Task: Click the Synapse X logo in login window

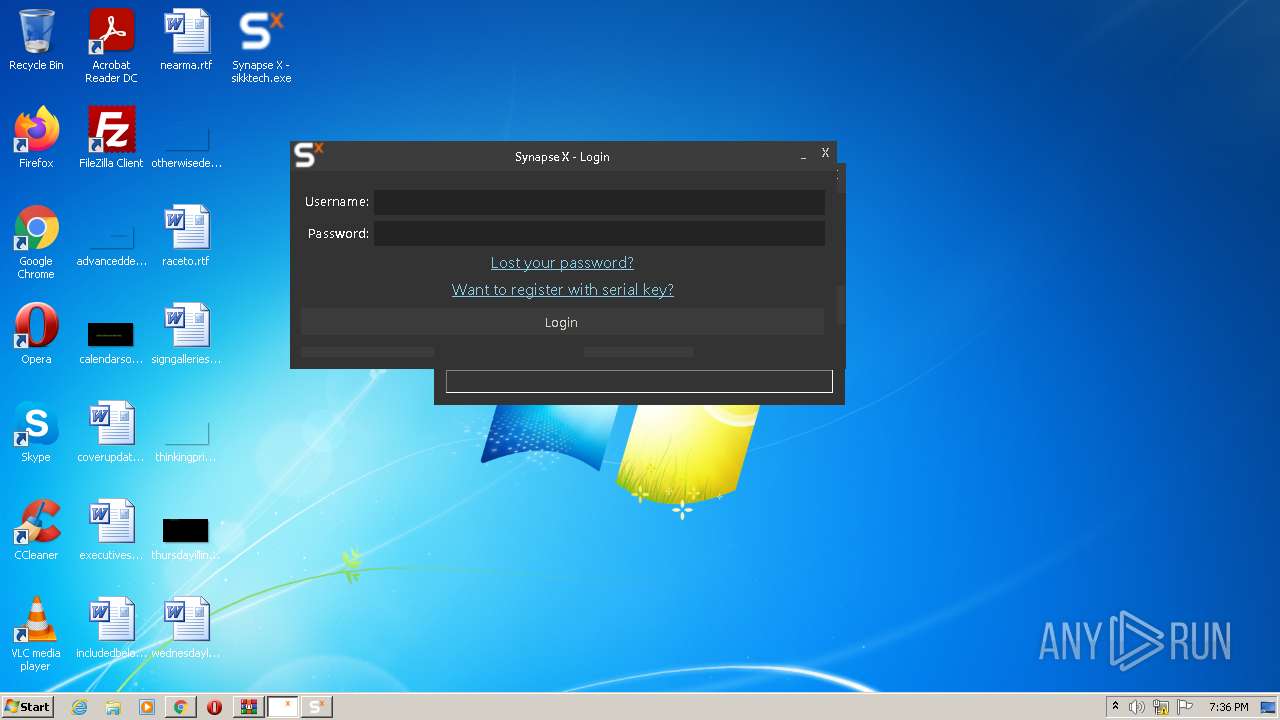Action: (x=308, y=155)
